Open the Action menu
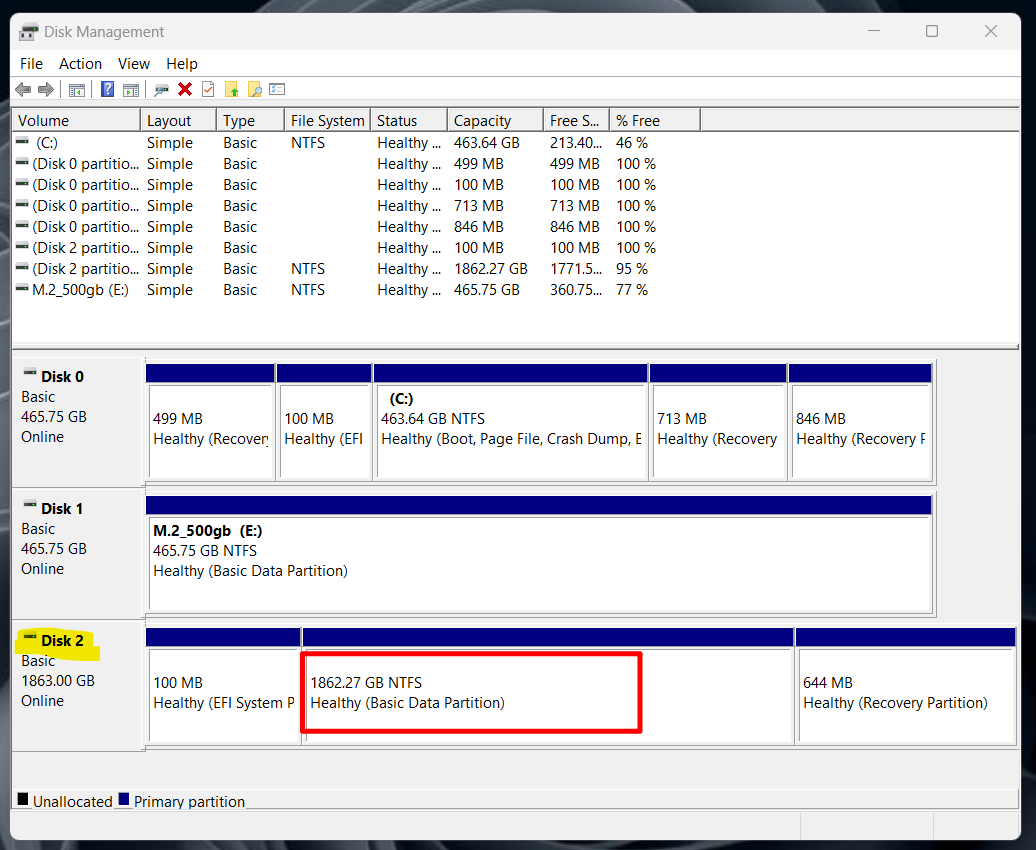1036x850 pixels. [80, 64]
